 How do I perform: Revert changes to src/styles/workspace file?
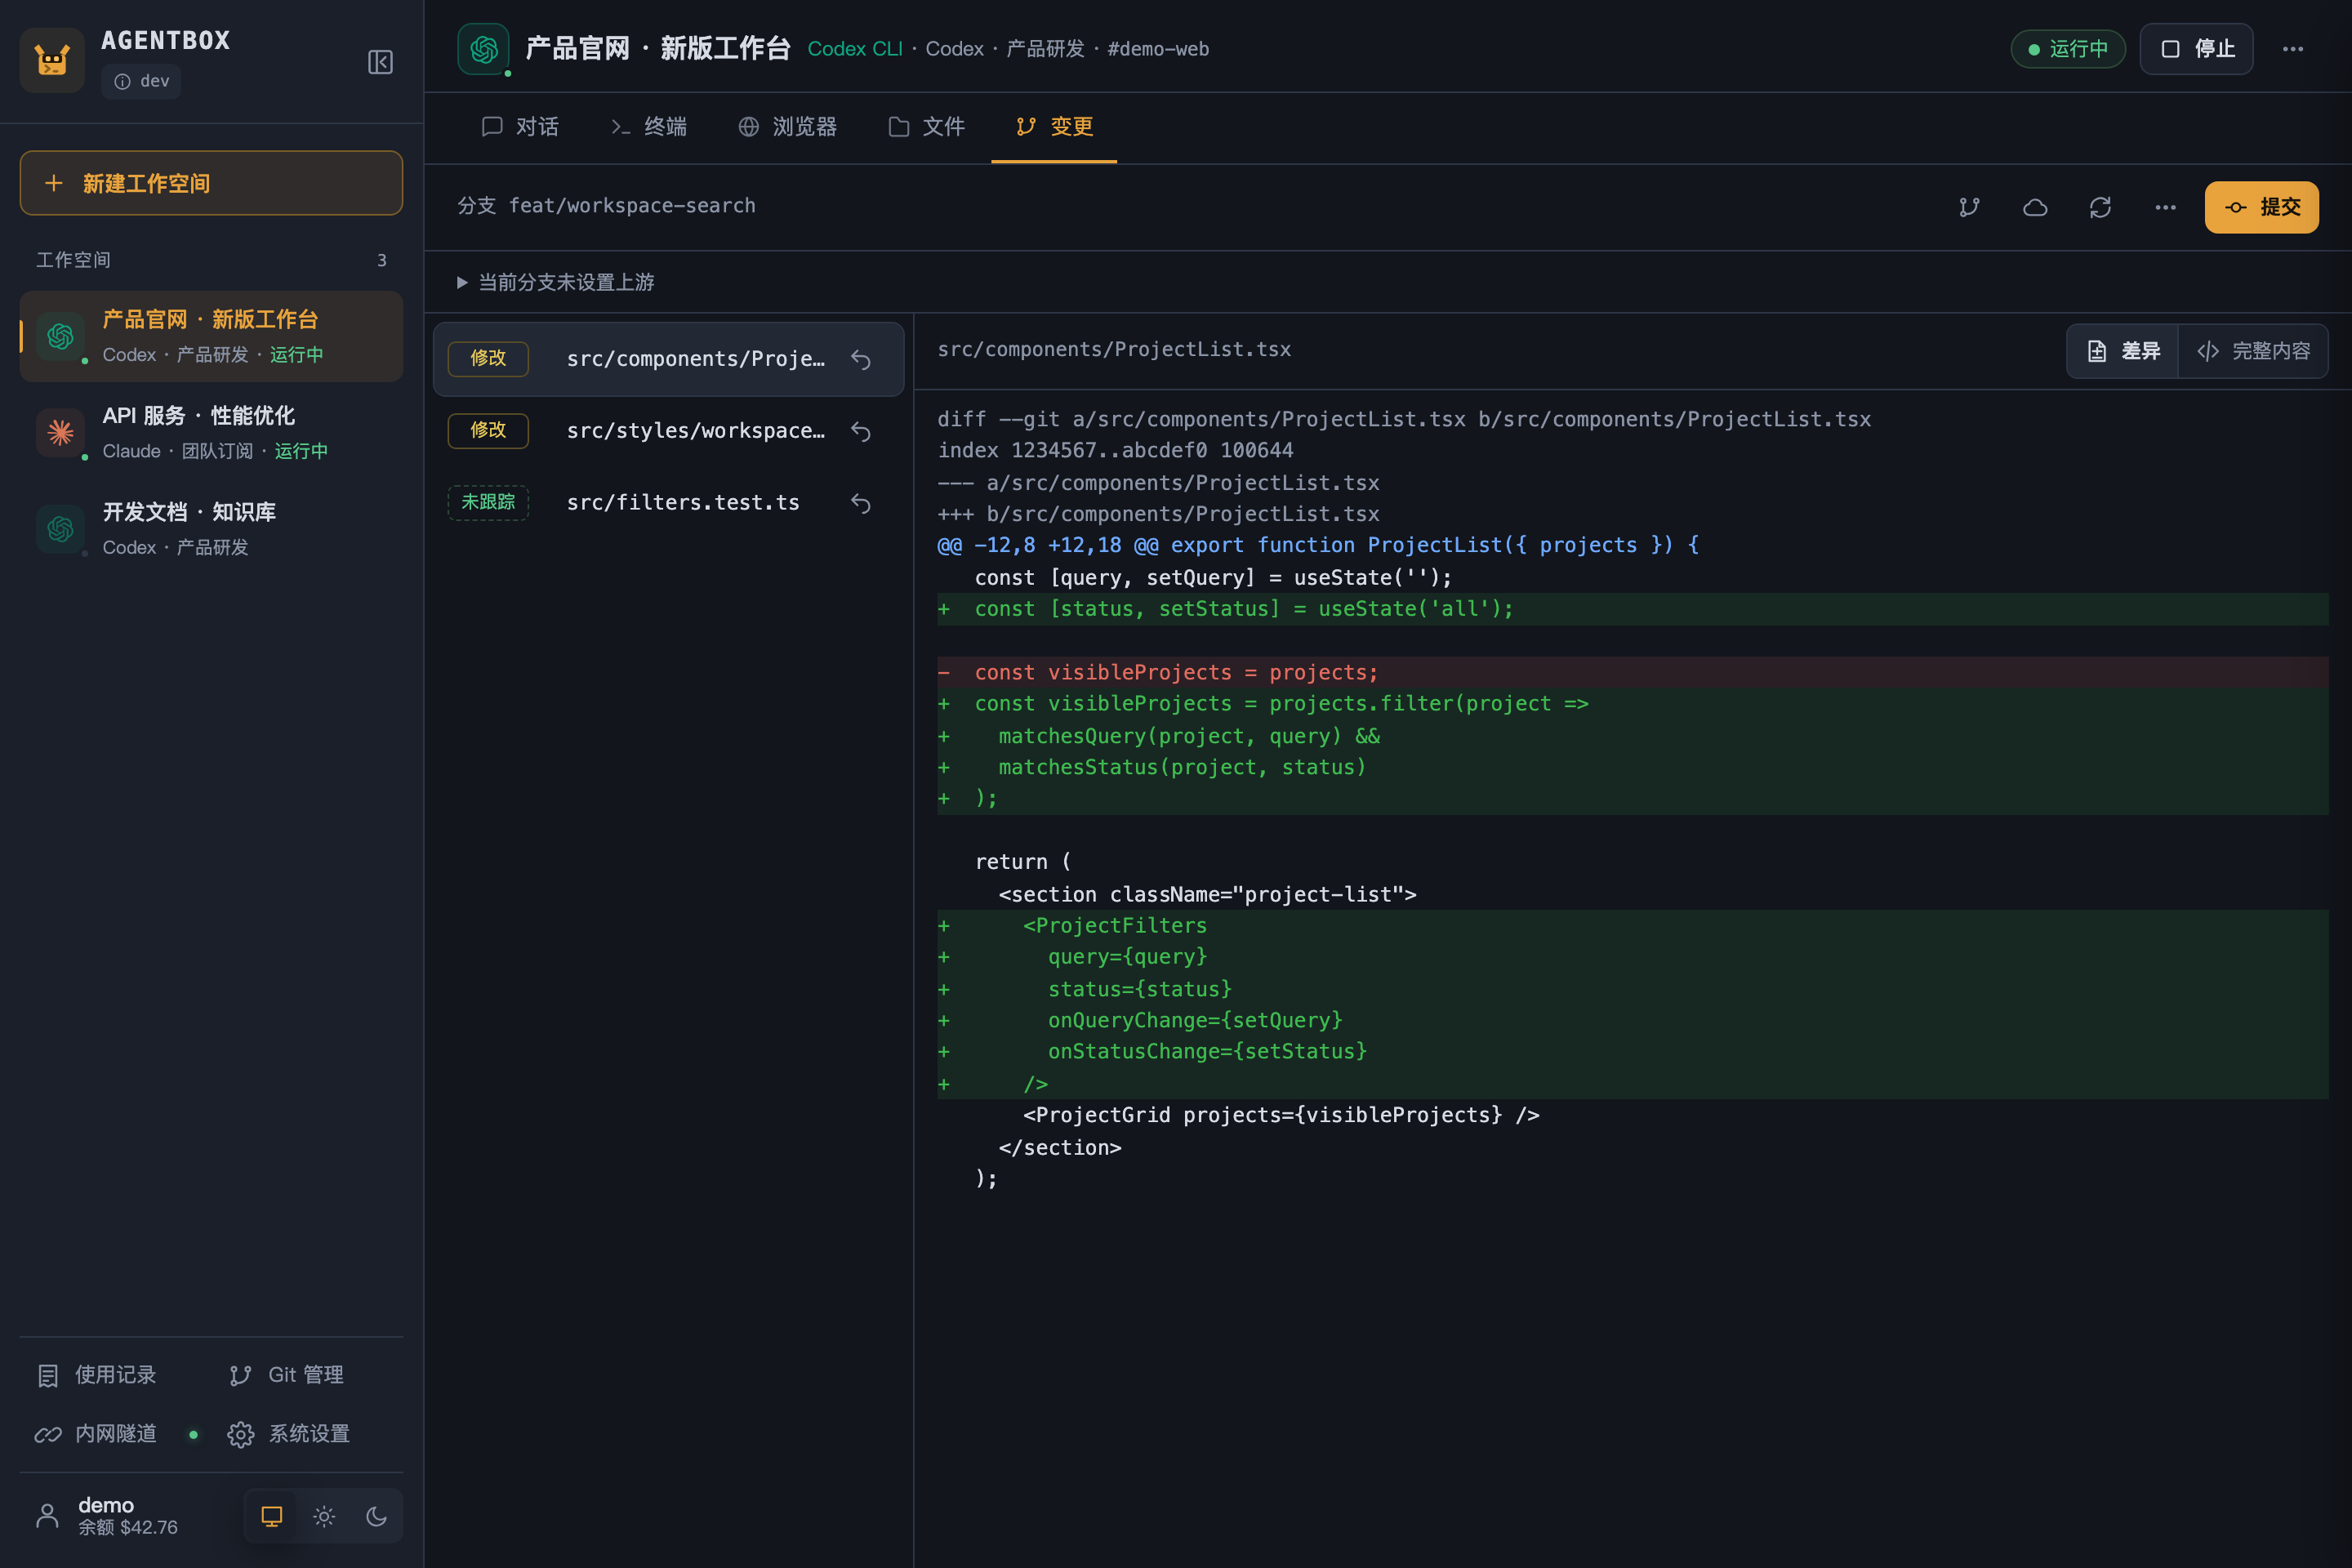pyautogui.click(x=861, y=431)
